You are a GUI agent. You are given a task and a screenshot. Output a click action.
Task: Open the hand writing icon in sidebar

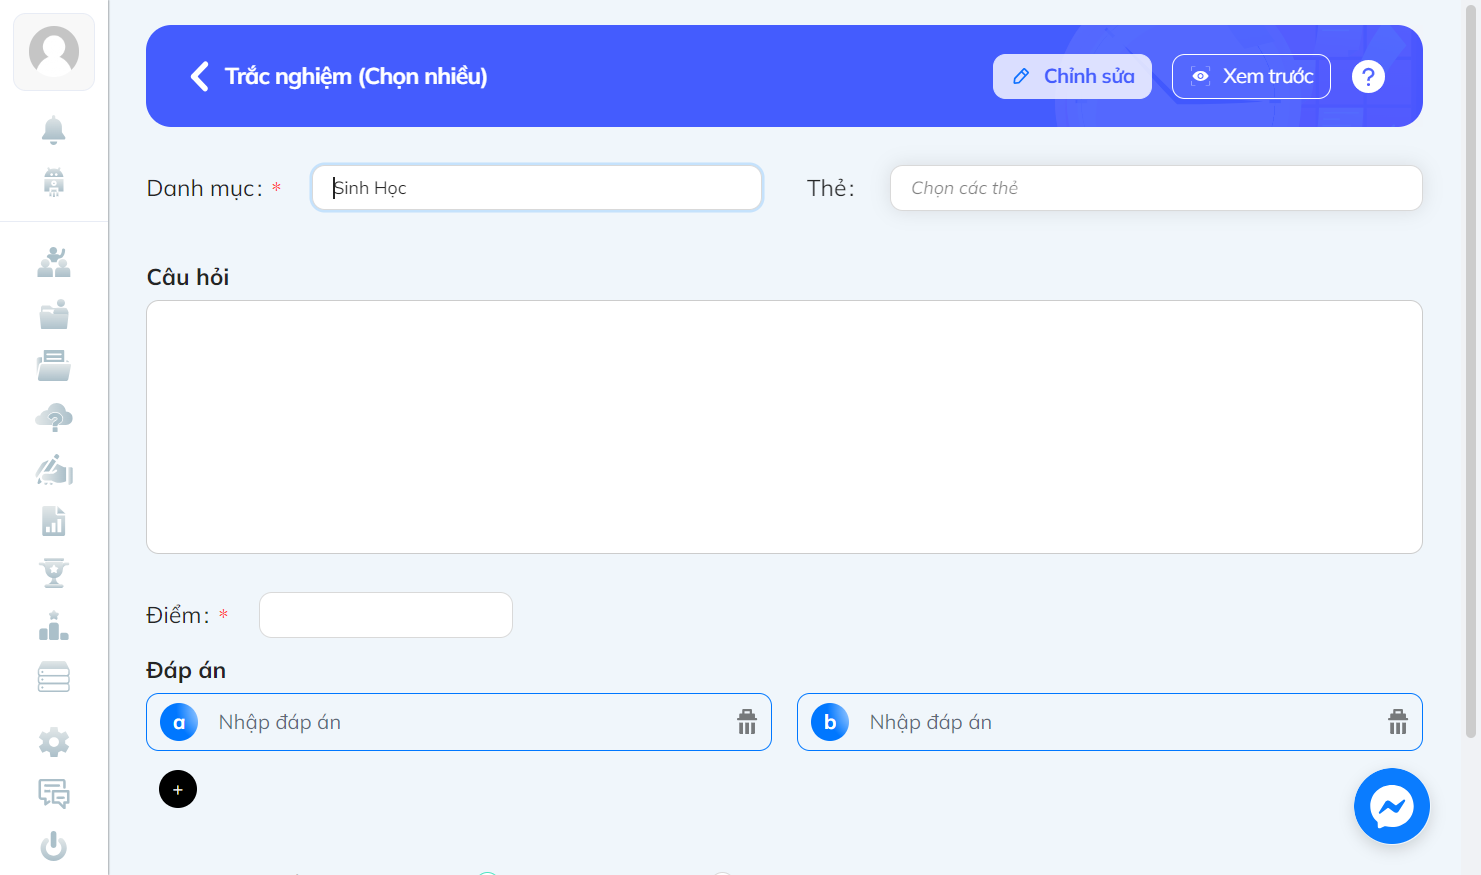(54, 470)
